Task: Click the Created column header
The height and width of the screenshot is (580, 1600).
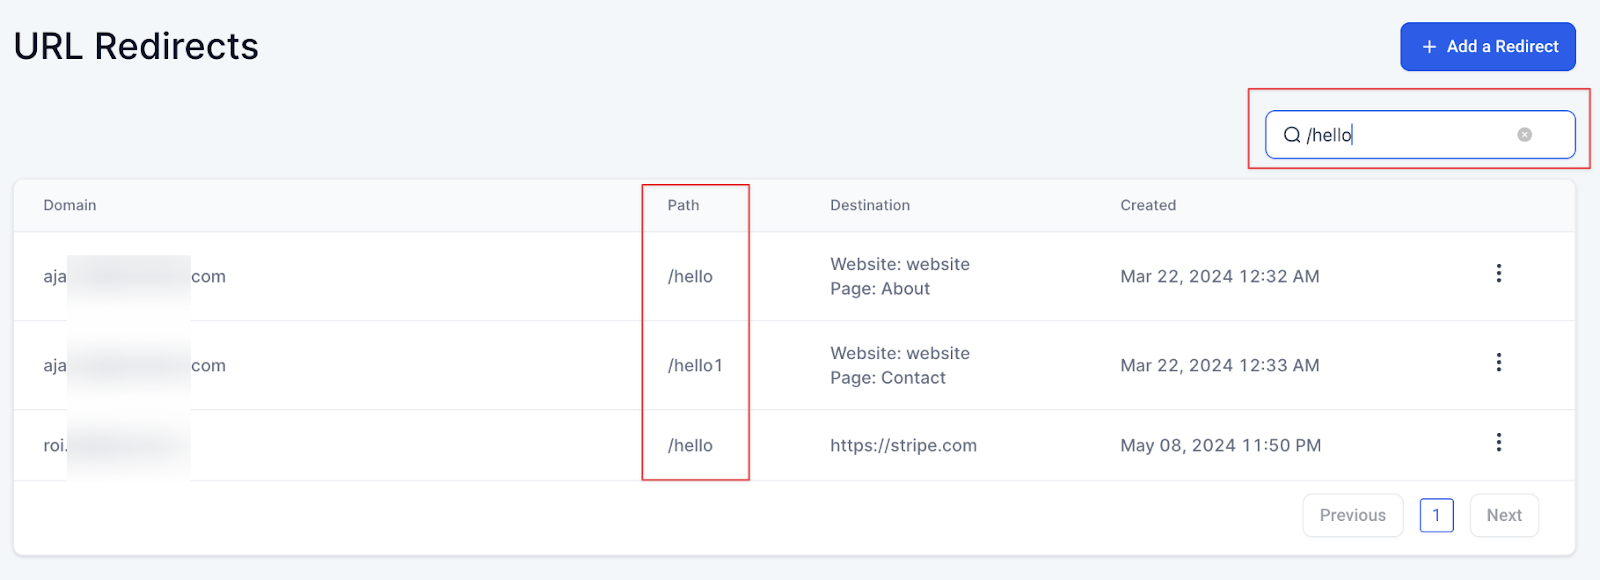Action: pyautogui.click(x=1148, y=205)
